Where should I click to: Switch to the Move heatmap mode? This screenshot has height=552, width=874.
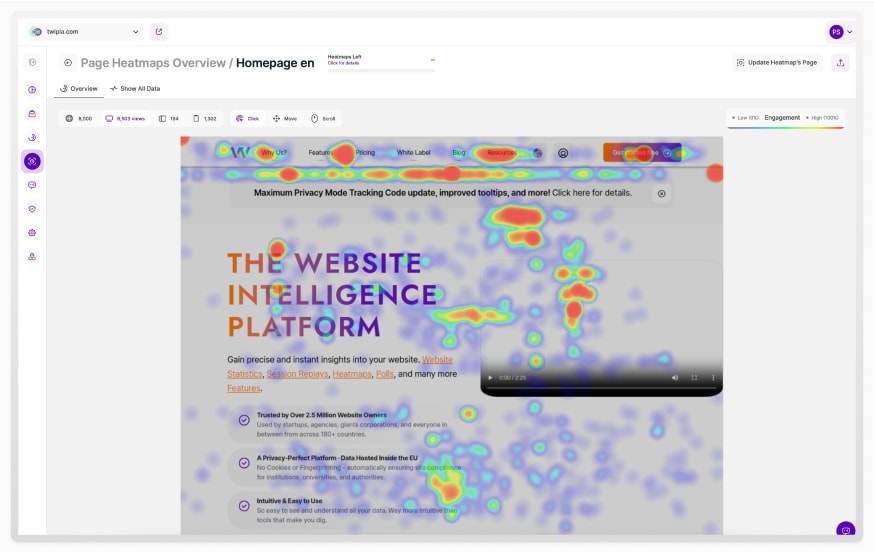pos(285,118)
